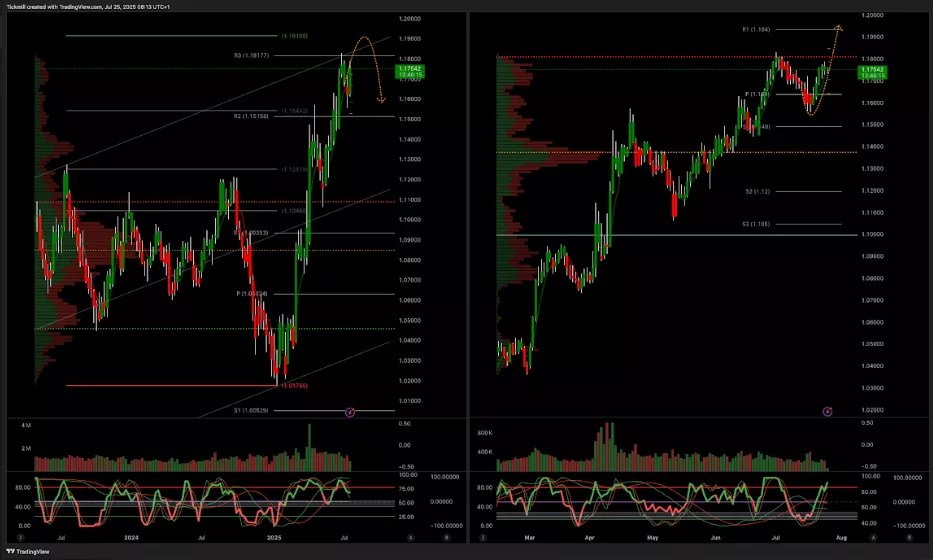
Task: Click the Z timezone icon under left chart
Action: pos(22,537)
